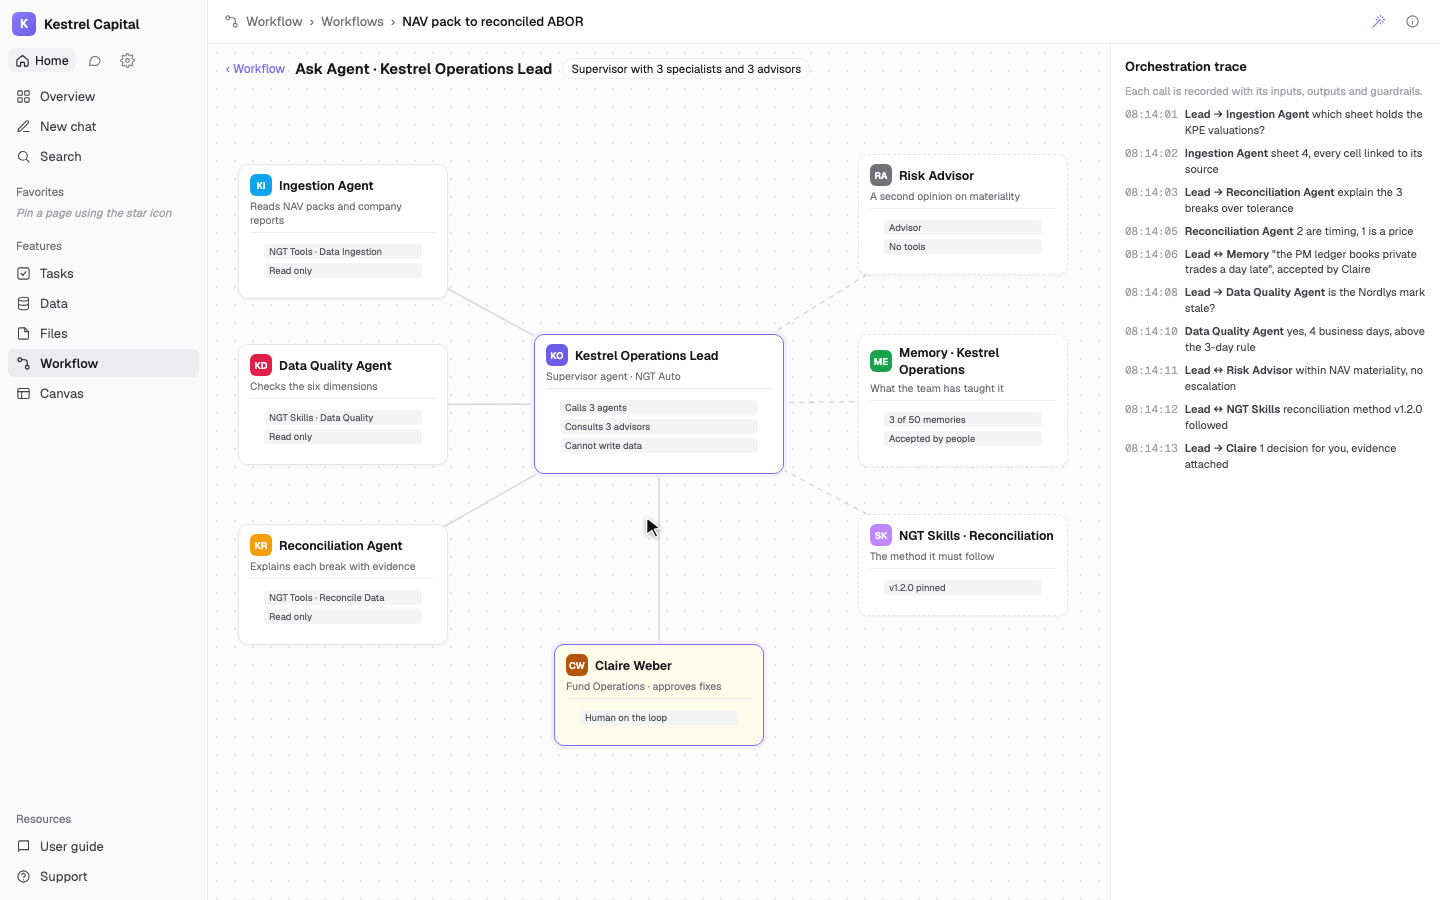Click the '3 of 50 memories' tag
Screen dimensions: 1440x900
(963, 420)
